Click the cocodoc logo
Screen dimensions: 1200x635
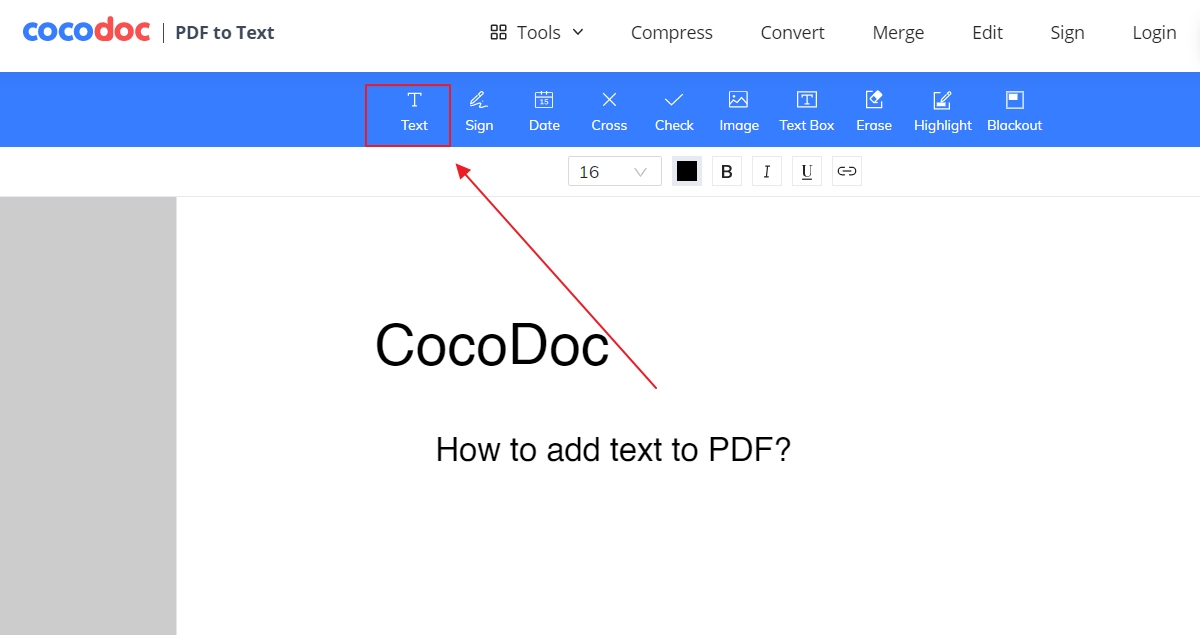point(87,32)
